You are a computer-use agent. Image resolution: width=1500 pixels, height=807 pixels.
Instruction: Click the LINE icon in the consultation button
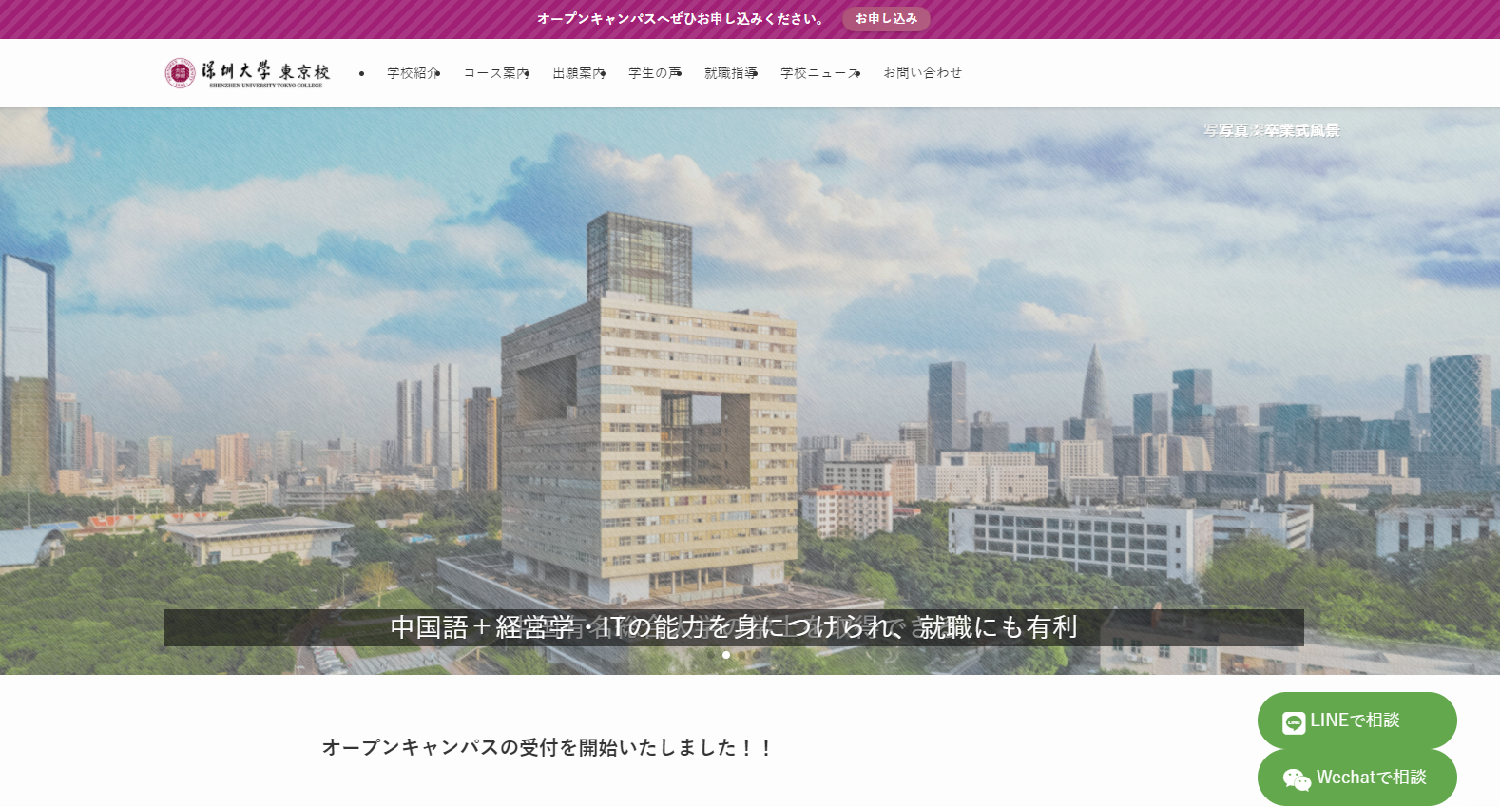tap(1293, 722)
